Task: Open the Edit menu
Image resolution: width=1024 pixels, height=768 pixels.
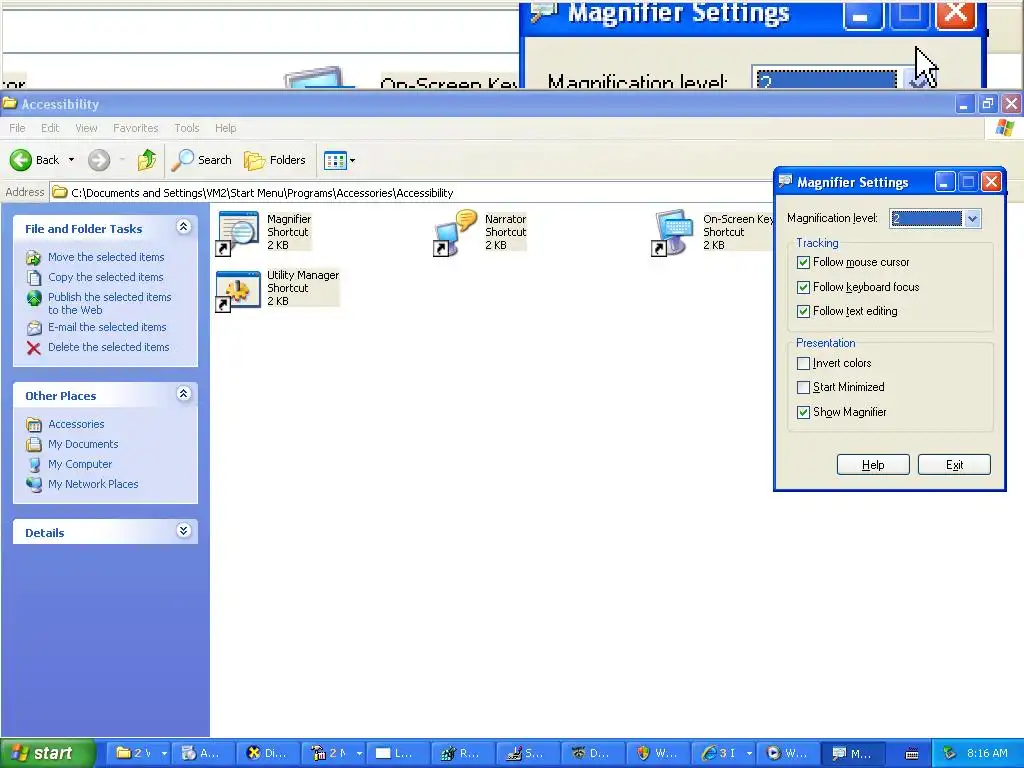Action: pos(50,128)
